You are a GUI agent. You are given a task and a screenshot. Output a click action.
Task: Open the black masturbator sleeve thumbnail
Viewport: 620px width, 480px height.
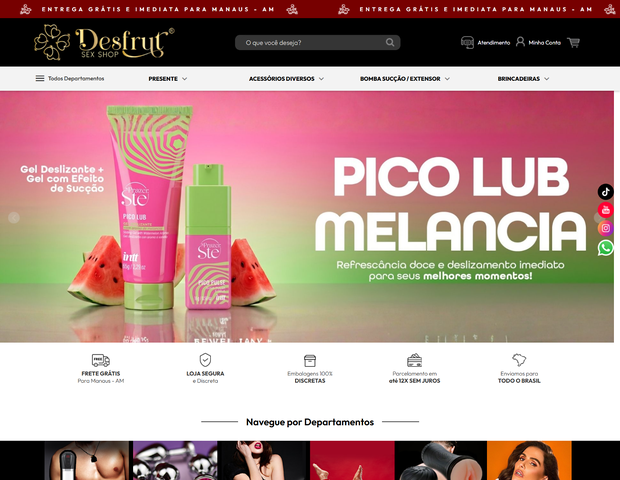(x=441, y=461)
